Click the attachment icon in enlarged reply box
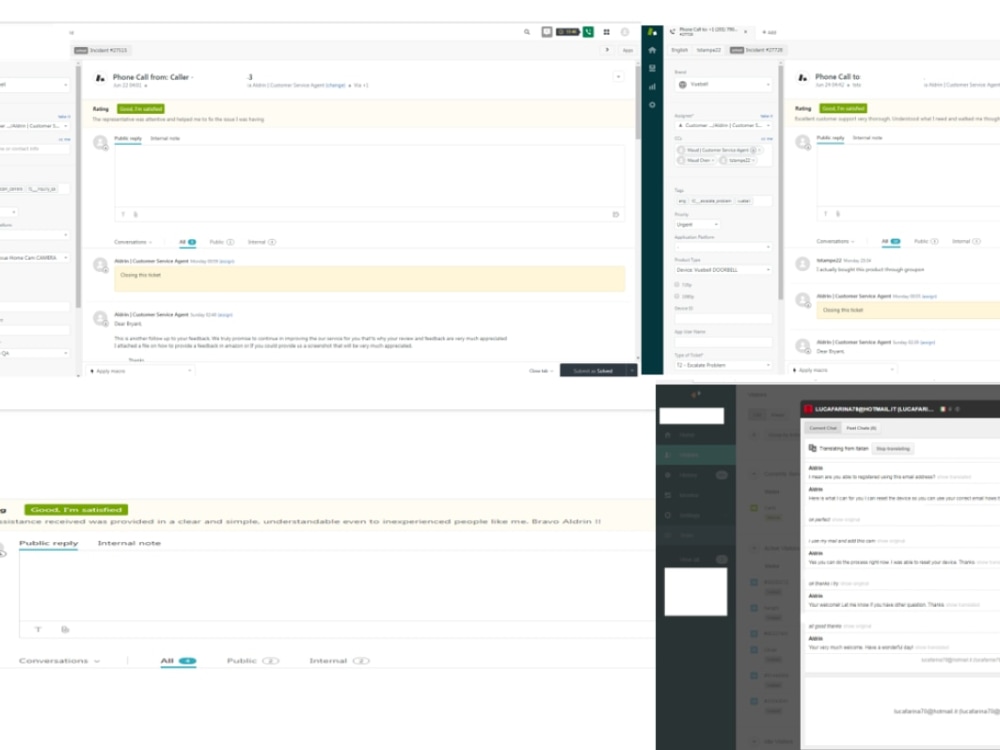 tap(65, 629)
